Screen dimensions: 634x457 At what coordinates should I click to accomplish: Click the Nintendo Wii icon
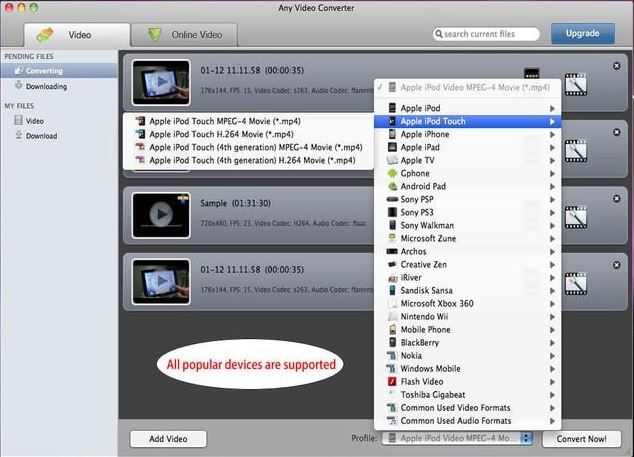point(392,316)
